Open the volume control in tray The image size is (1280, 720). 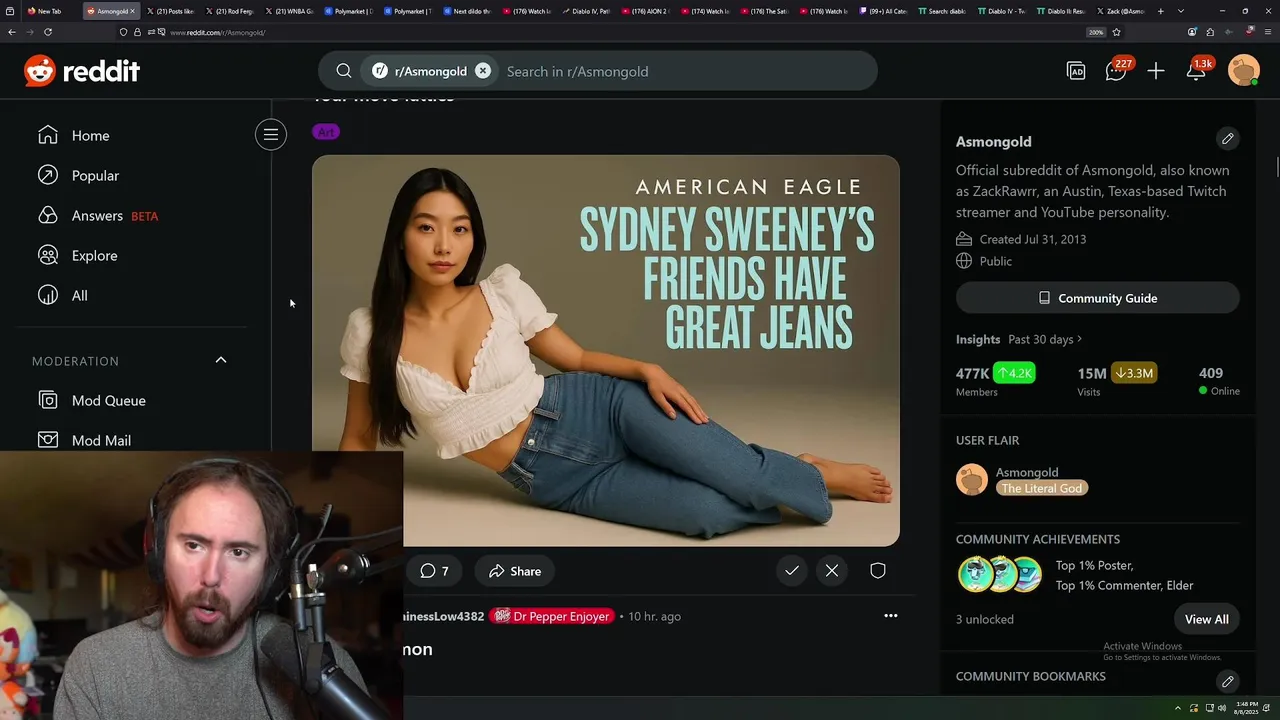[x=1224, y=708]
